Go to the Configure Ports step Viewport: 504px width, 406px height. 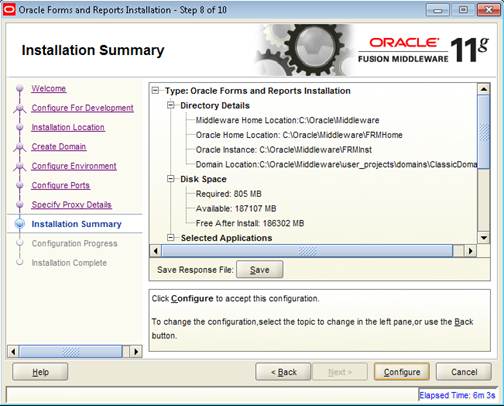tap(61, 185)
